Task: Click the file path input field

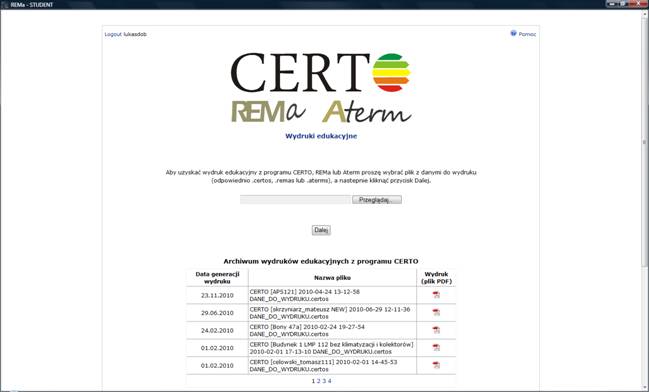Action: coord(296,200)
